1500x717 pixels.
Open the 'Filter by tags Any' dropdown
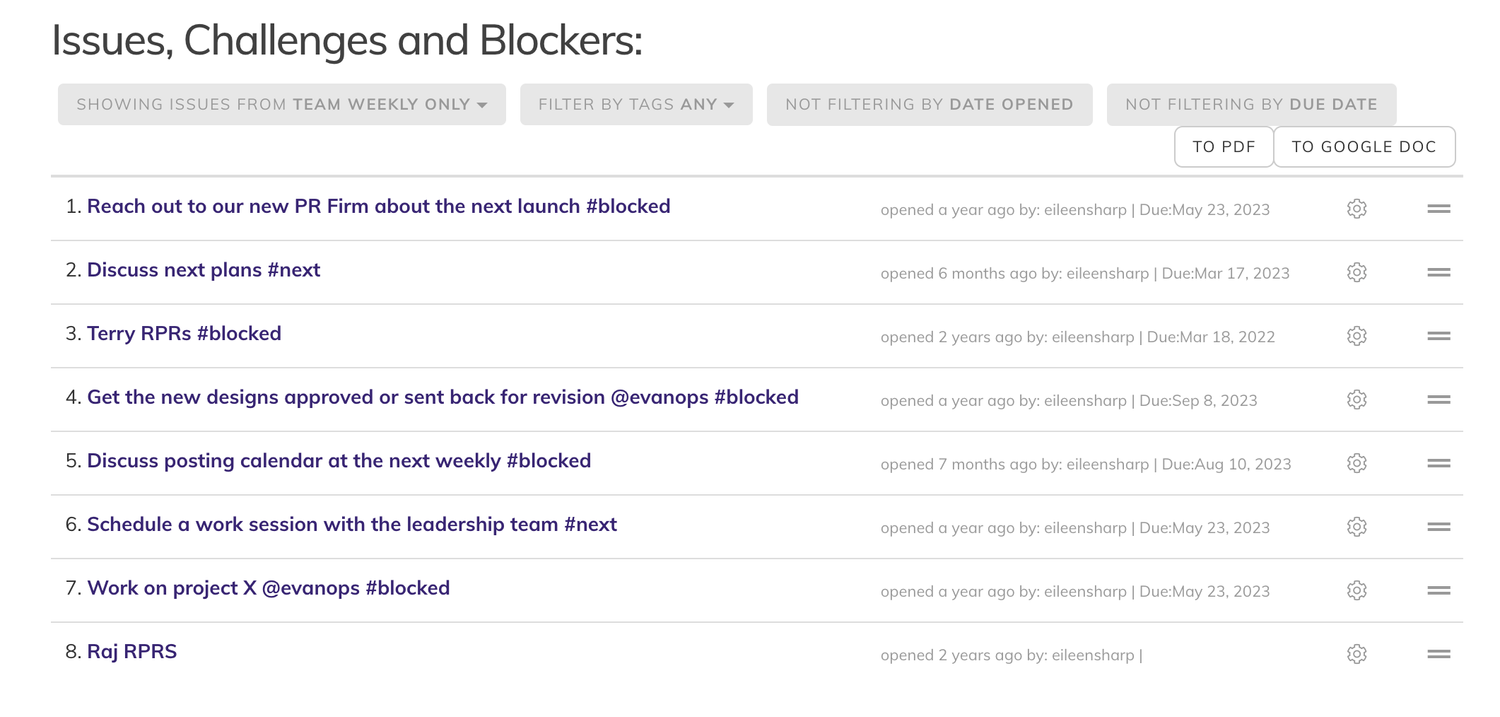coord(636,104)
